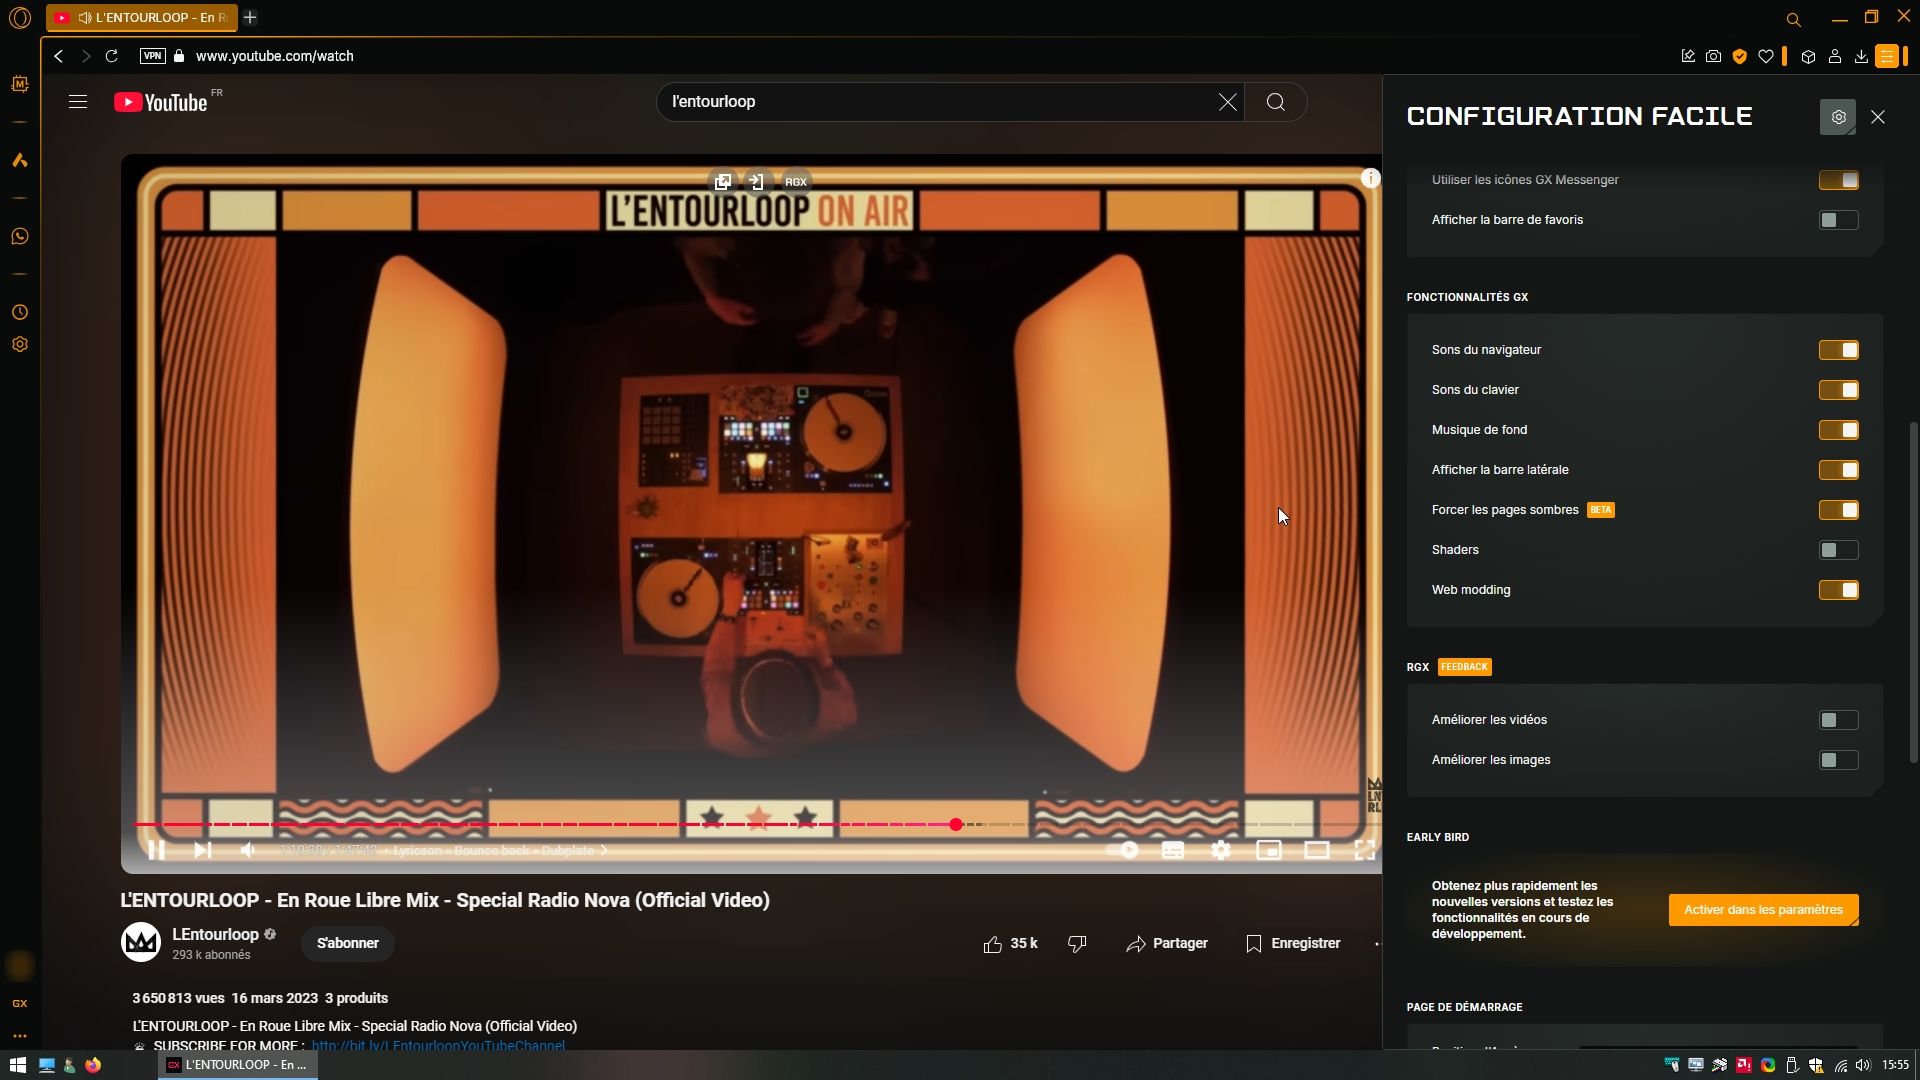Save video with Enregistrer button
The height and width of the screenshot is (1080, 1920).
click(1293, 944)
